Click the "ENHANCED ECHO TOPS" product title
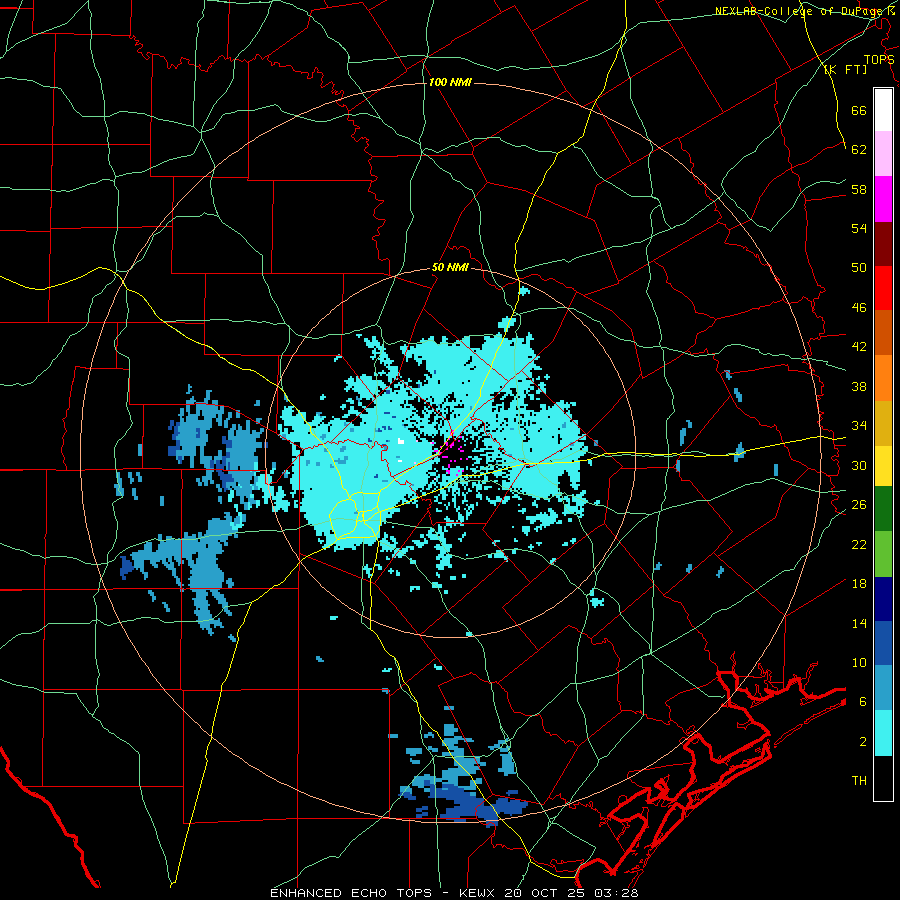The width and height of the screenshot is (900, 900). tap(351, 893)
